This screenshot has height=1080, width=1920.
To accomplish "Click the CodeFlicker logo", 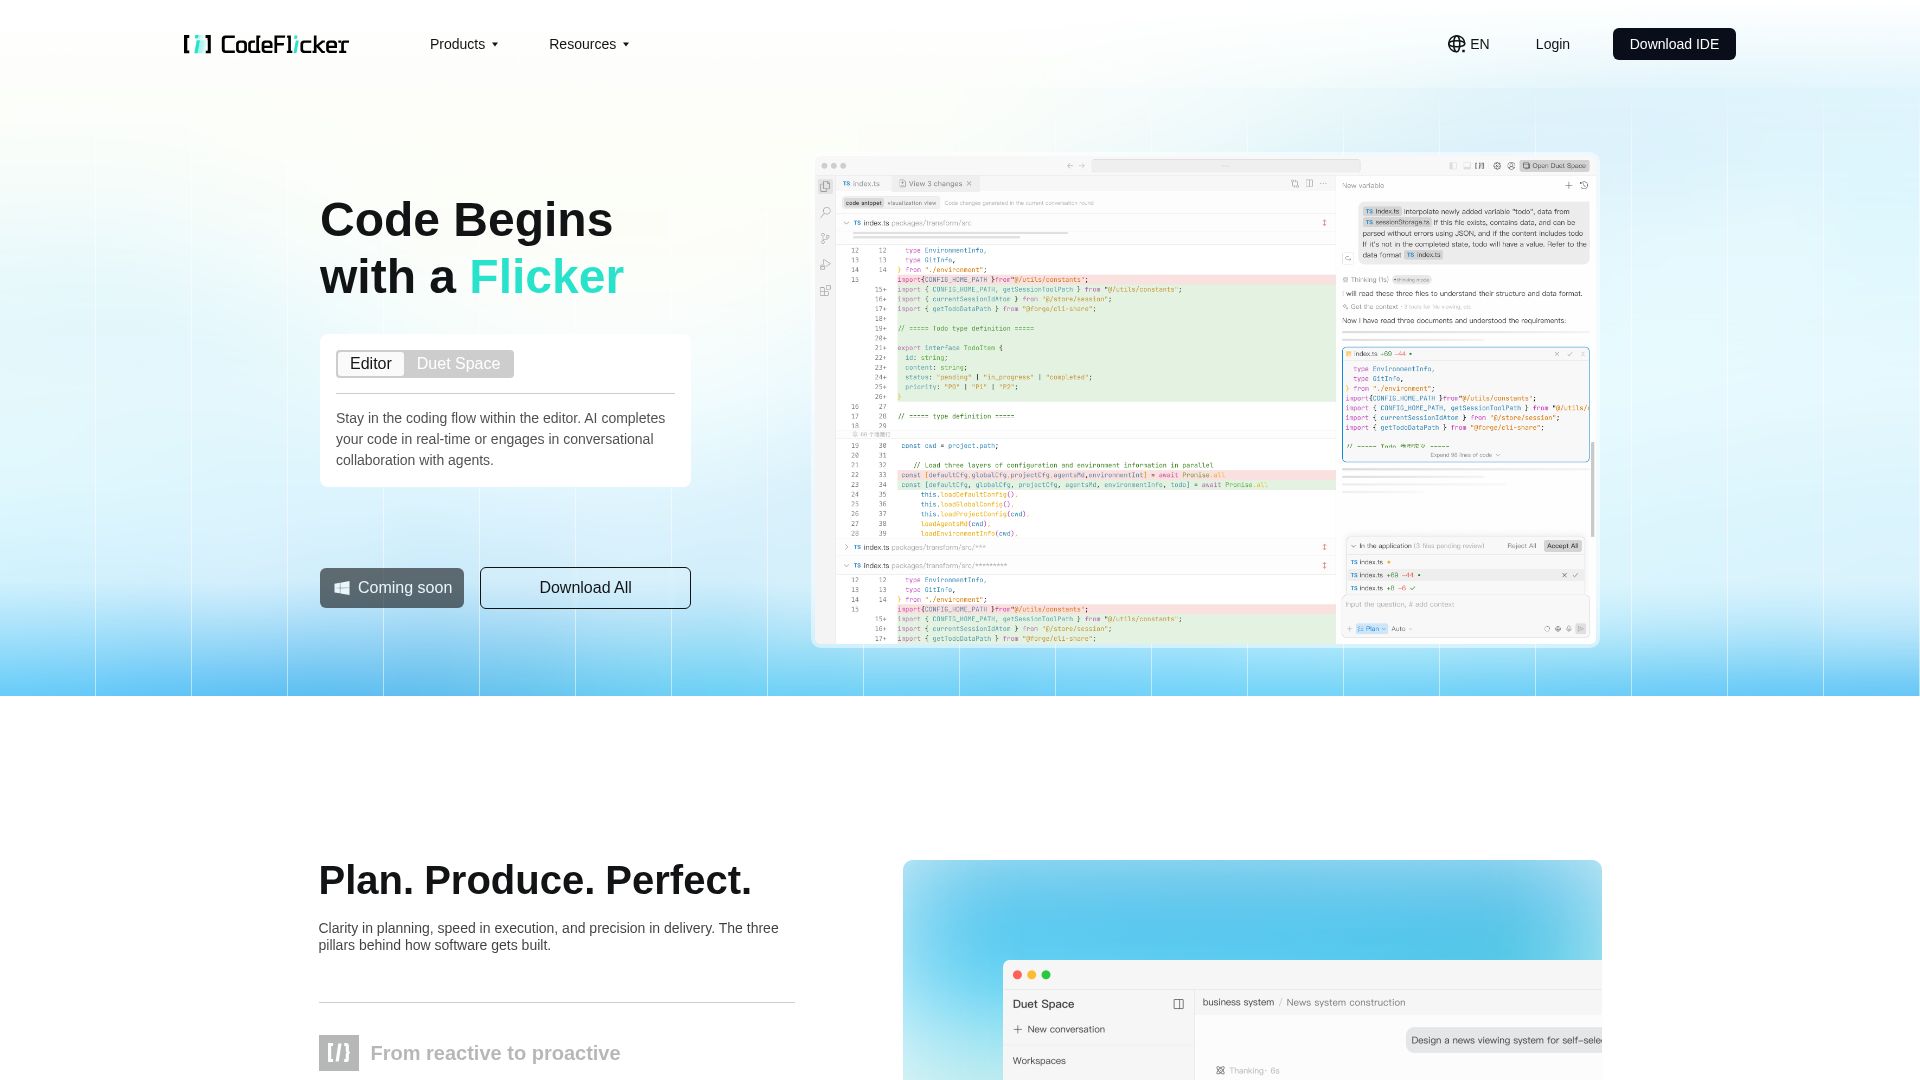I will coord(266,44).
